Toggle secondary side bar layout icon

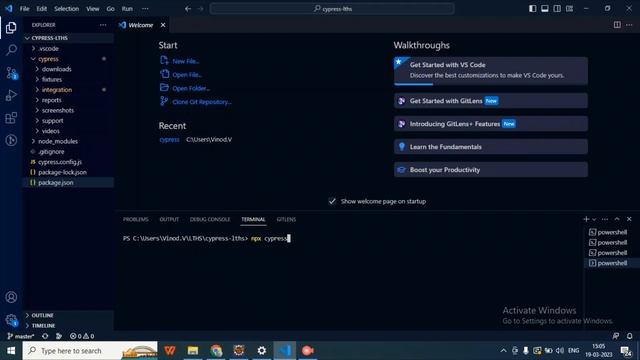coord(557,9)
